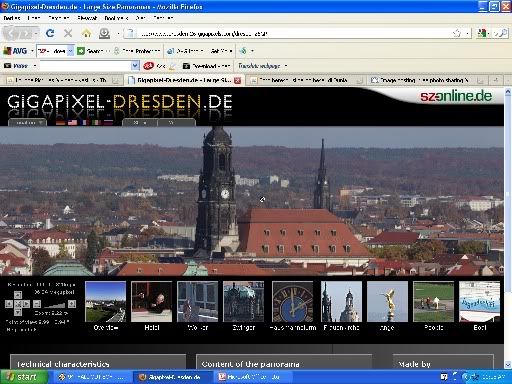Open the last menu in the menu bar
Viewport: 512px width, 384px height.
point(163,18)
